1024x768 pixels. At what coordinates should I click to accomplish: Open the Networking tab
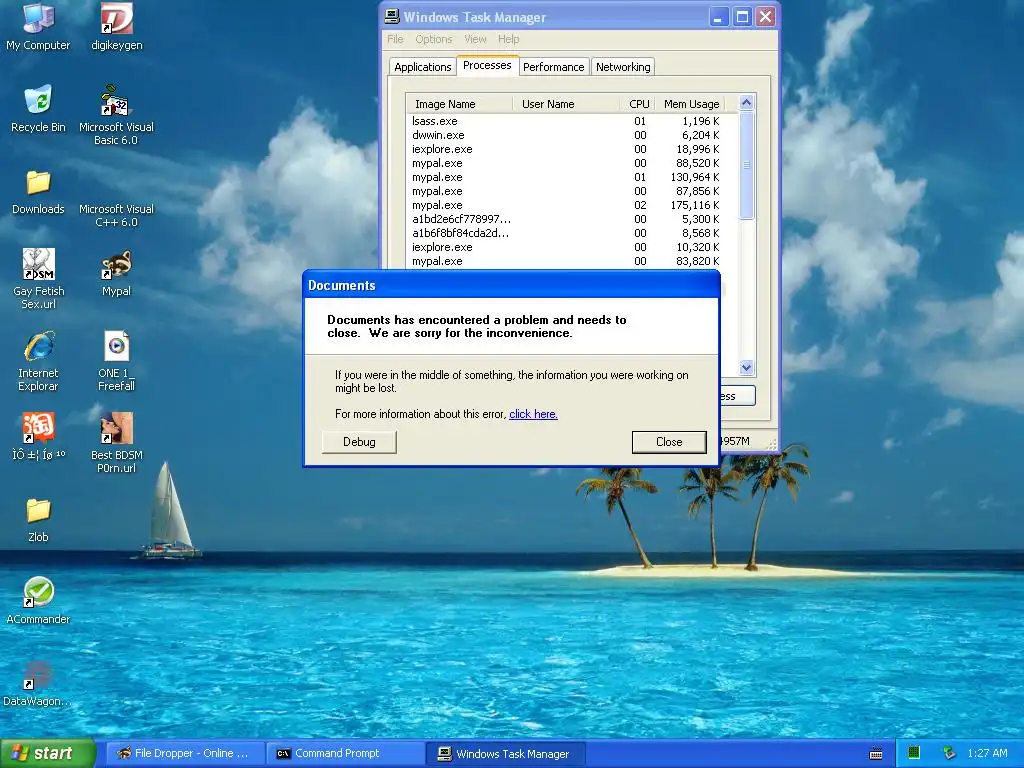click(623, 67)
